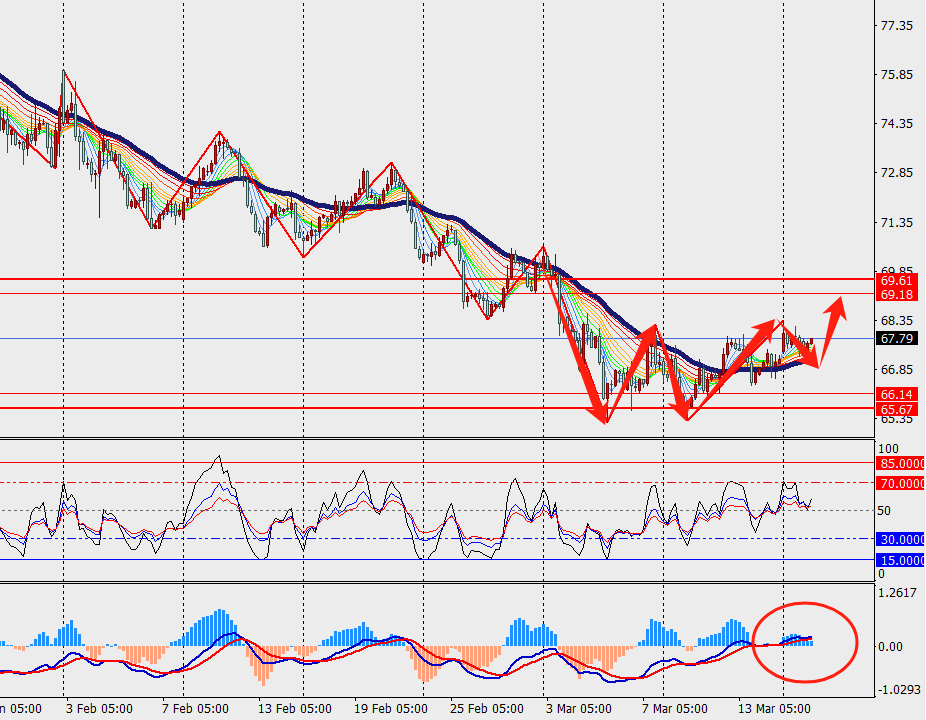
Task: Select the red 69.61 resistance level label
Action: click(x=898, y=281)
